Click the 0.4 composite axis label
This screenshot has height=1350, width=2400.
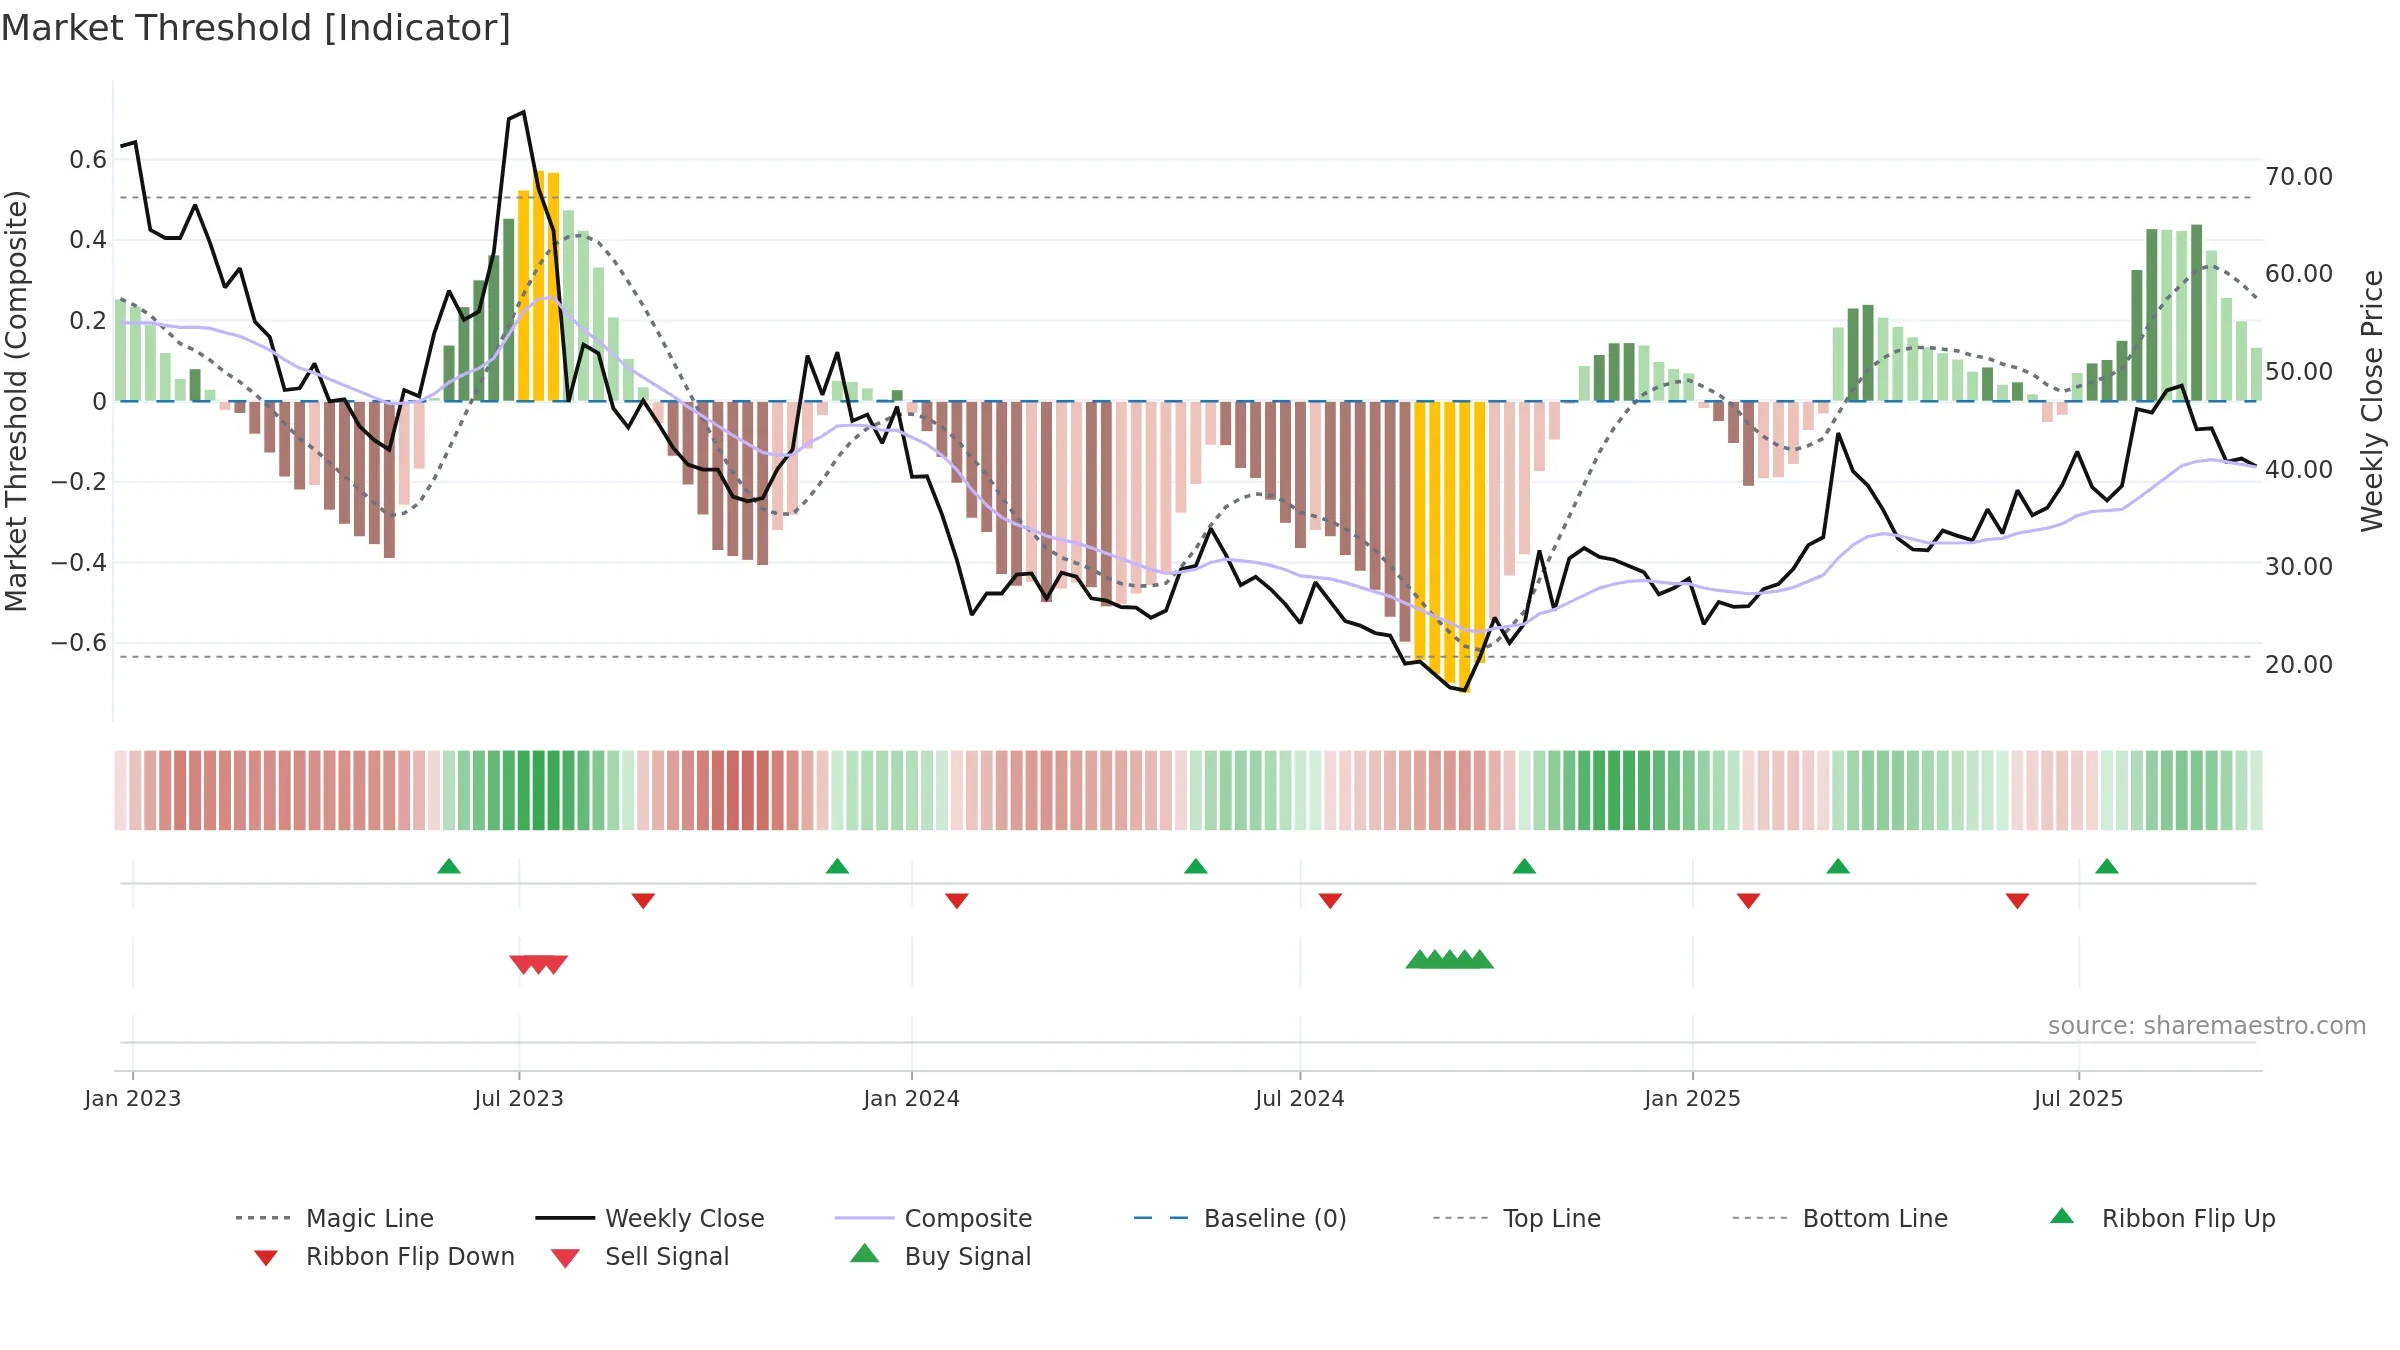click(88, 240)
